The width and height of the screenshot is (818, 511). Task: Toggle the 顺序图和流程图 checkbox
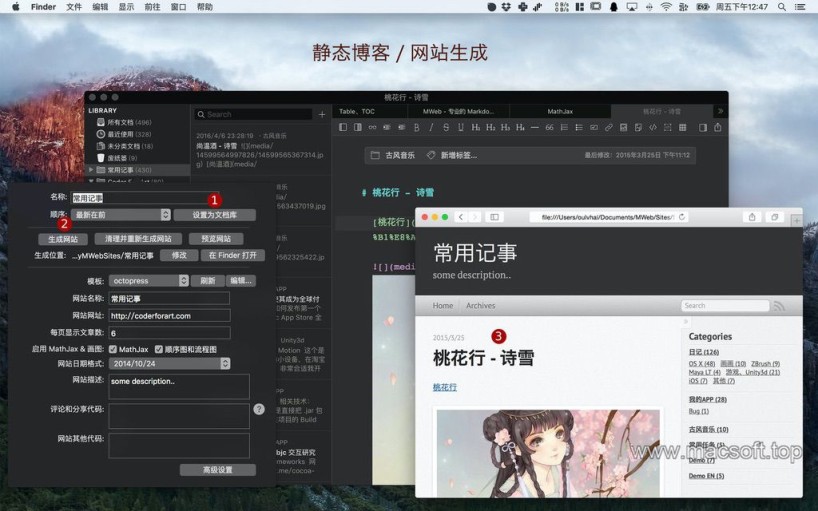pyautogui.click(x=160, y=349)
